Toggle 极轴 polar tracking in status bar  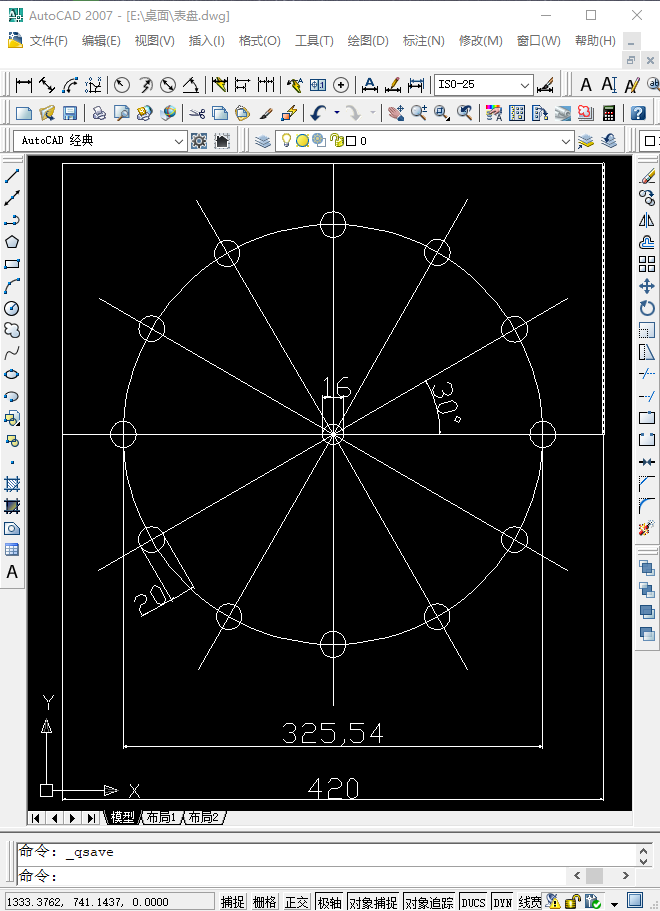click(329, 902)
